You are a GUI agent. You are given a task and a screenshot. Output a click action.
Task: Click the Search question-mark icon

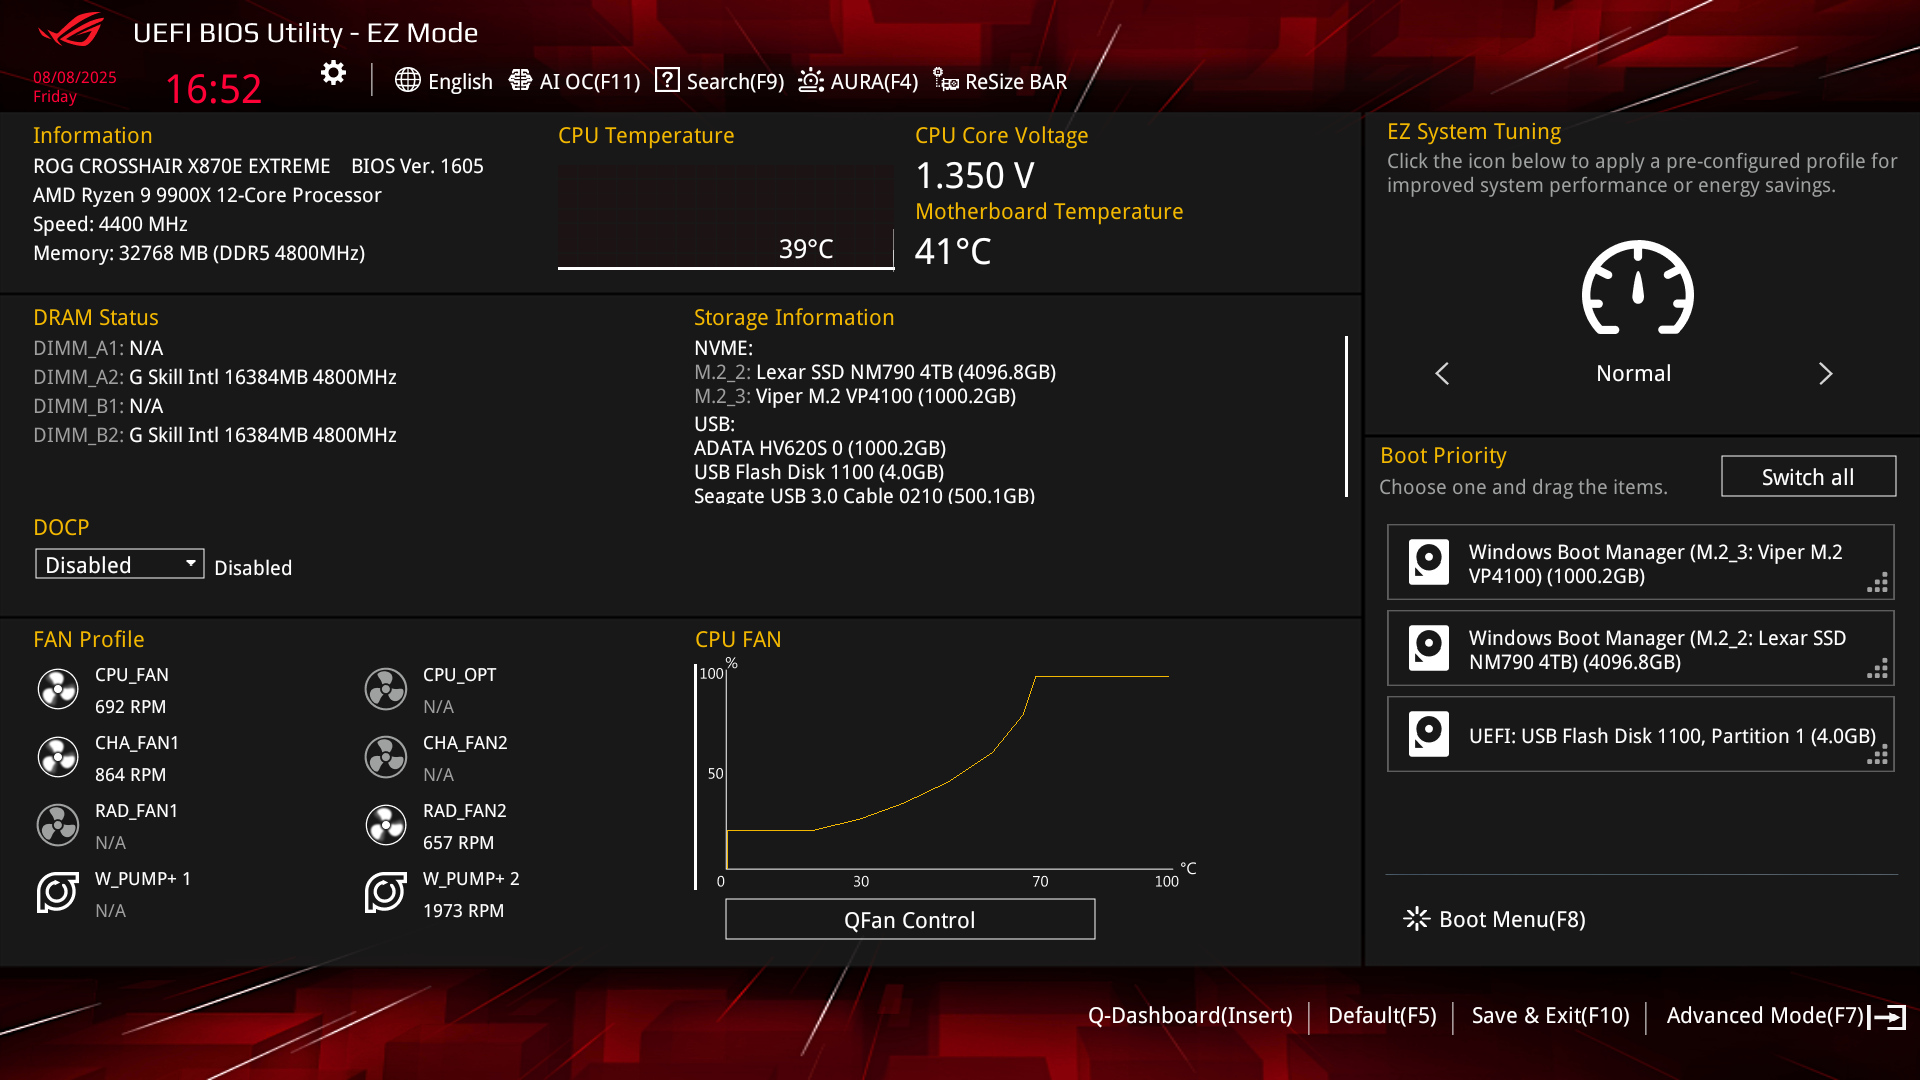667,80
